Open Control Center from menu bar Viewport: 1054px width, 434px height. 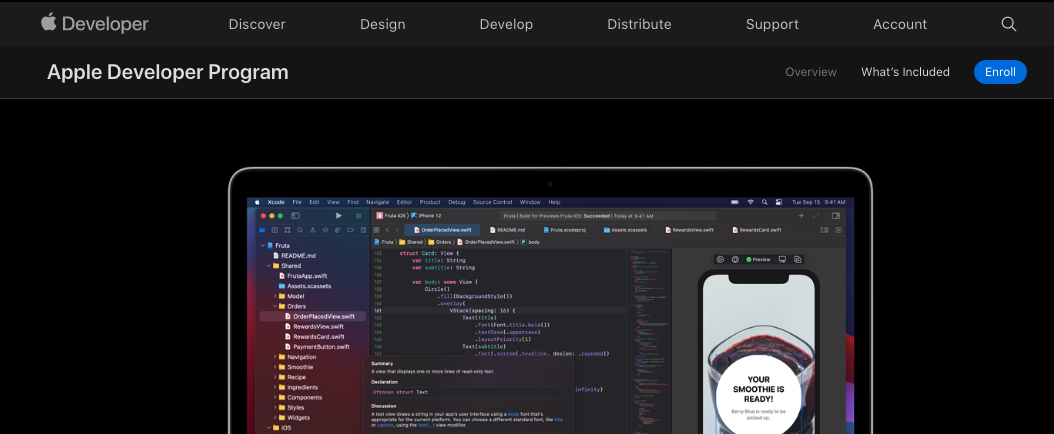[x=779, y=202]
